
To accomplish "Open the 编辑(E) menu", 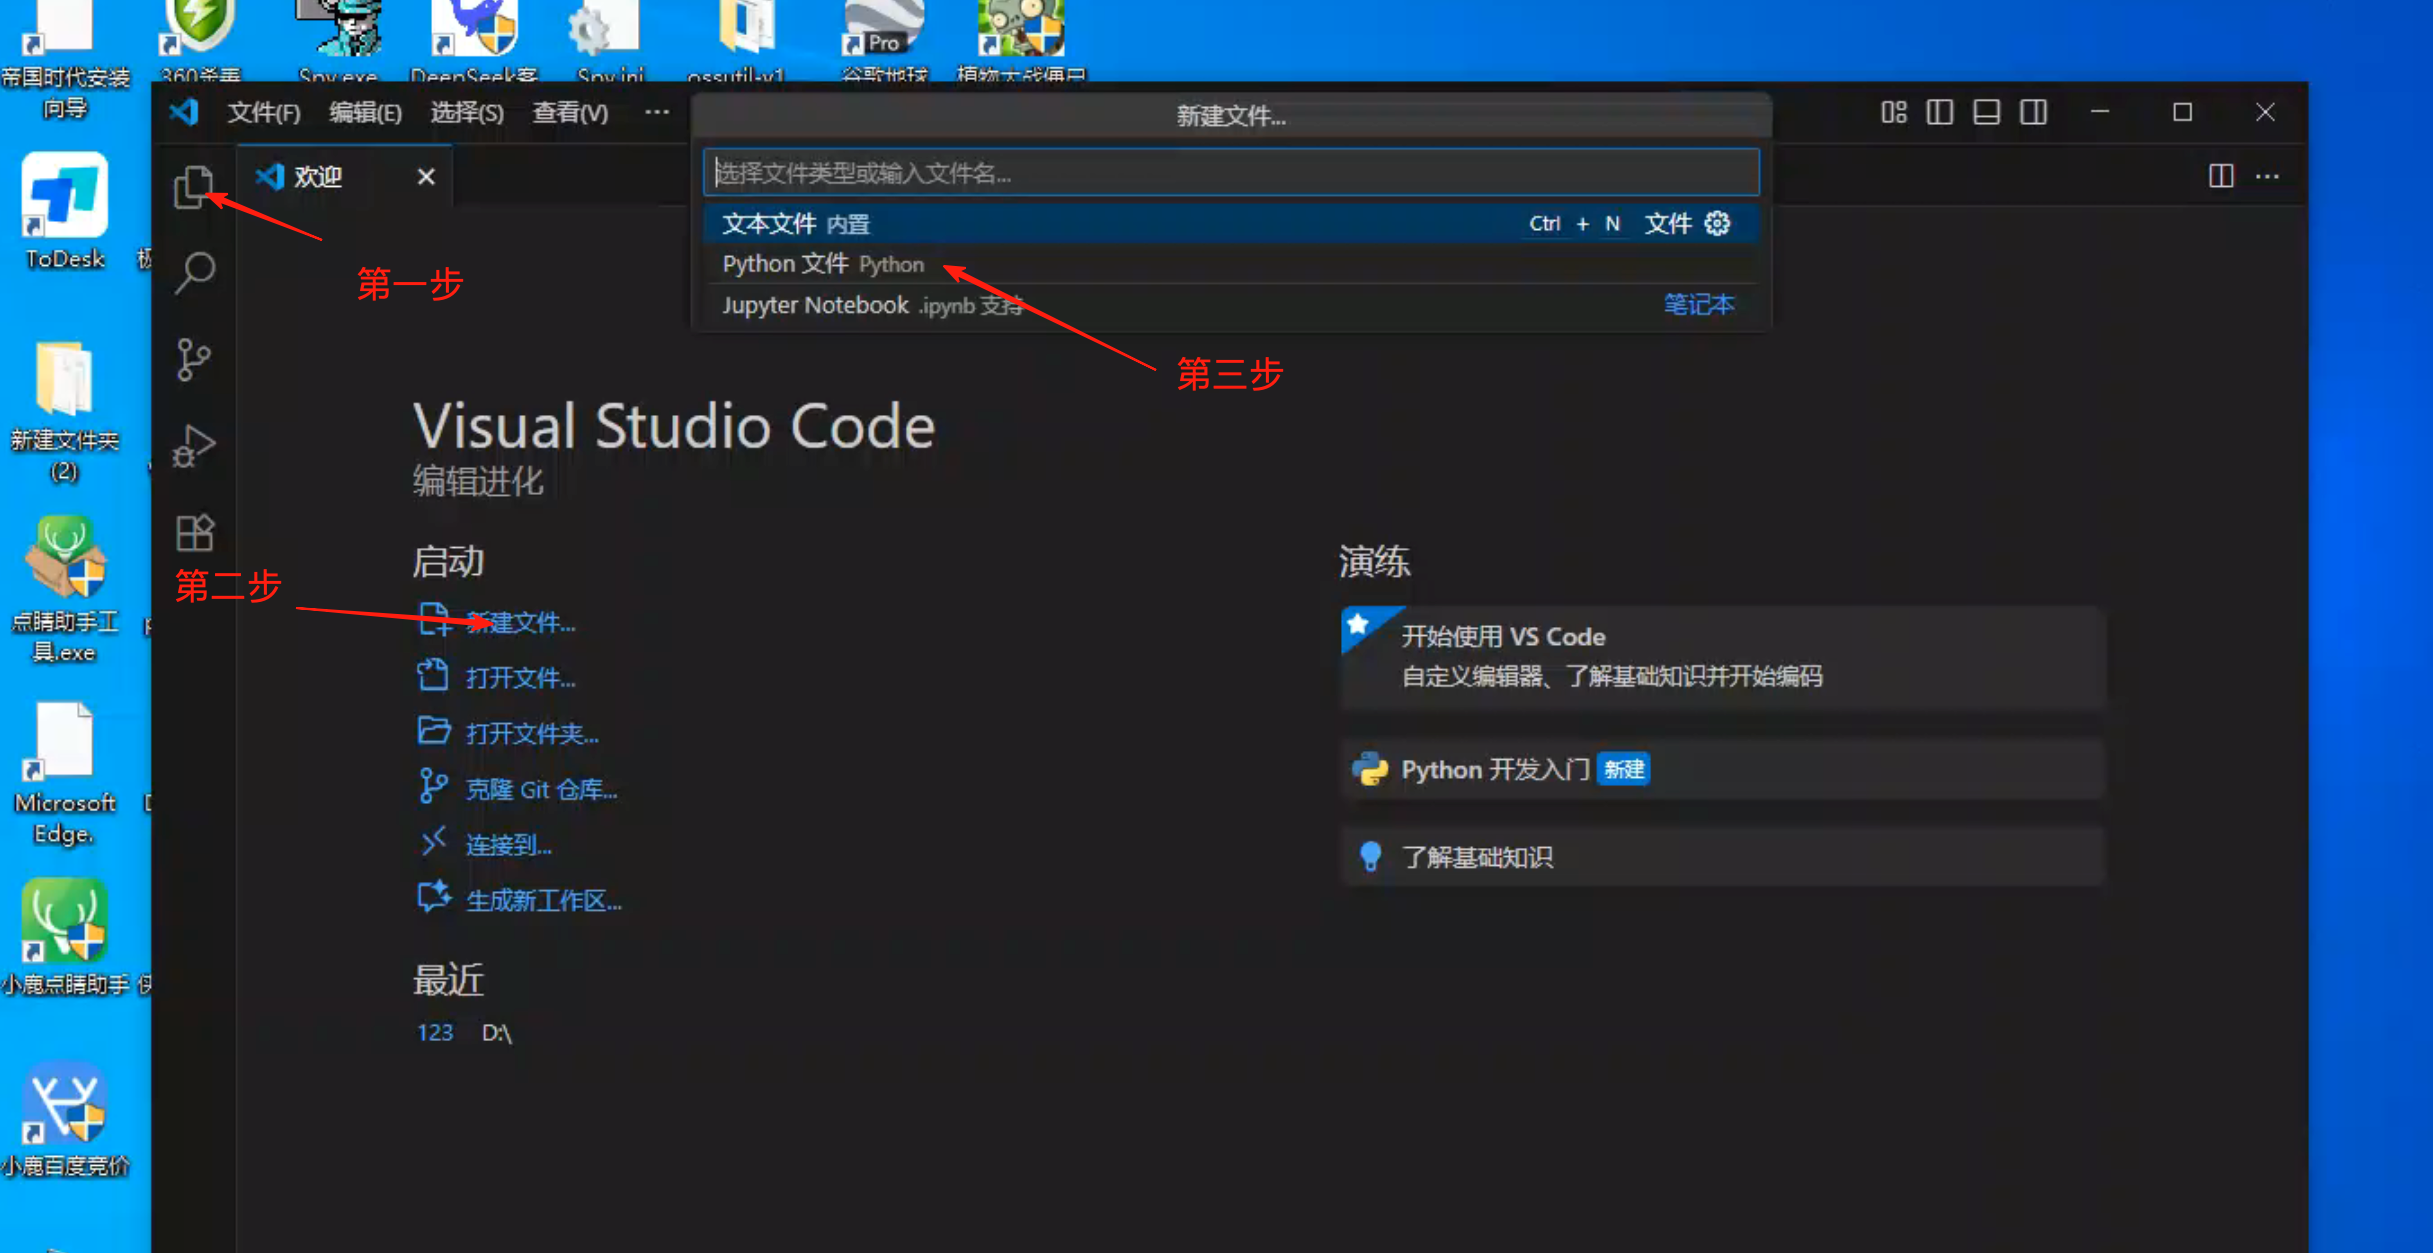I will (366, 112).
